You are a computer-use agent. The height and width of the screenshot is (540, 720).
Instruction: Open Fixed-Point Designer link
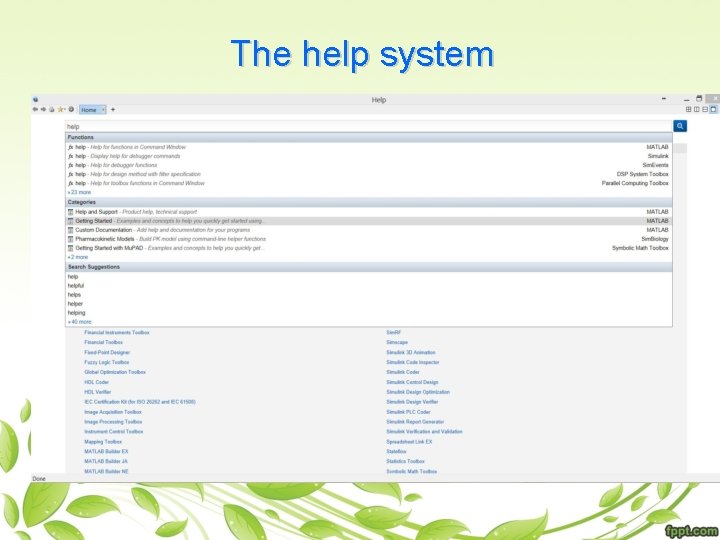107,353
